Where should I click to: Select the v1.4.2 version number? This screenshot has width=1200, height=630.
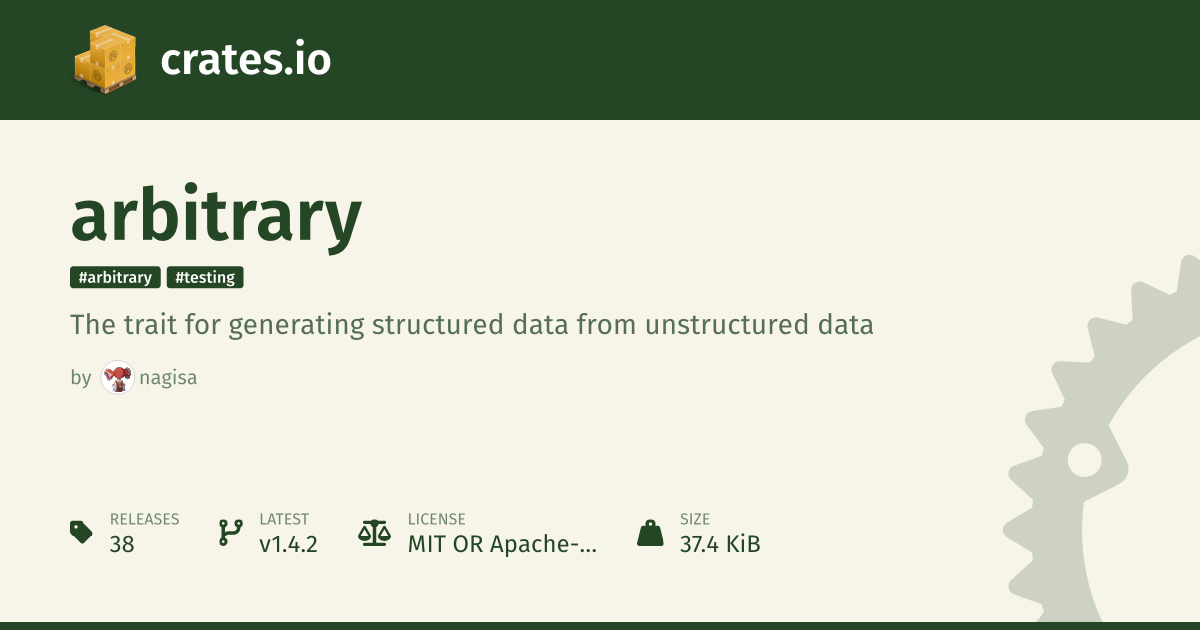[288, 545]
